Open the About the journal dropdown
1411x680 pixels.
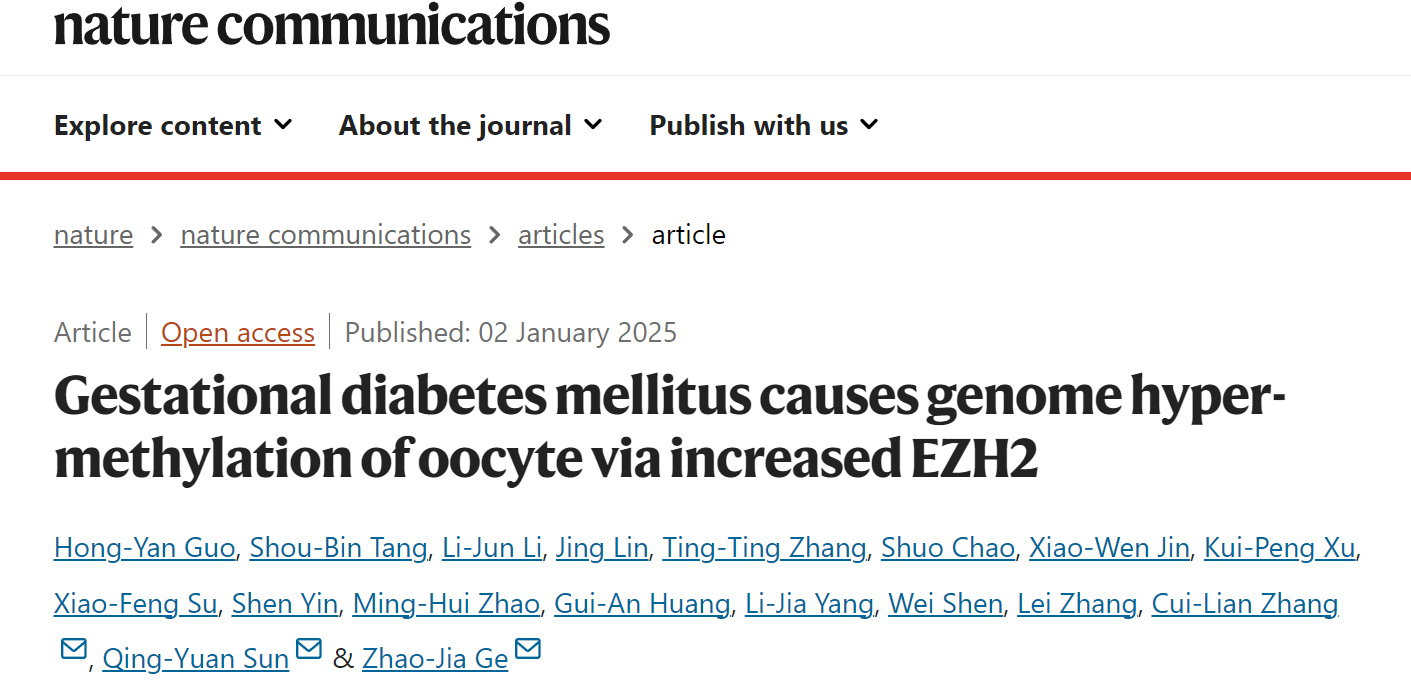[470, 126]
